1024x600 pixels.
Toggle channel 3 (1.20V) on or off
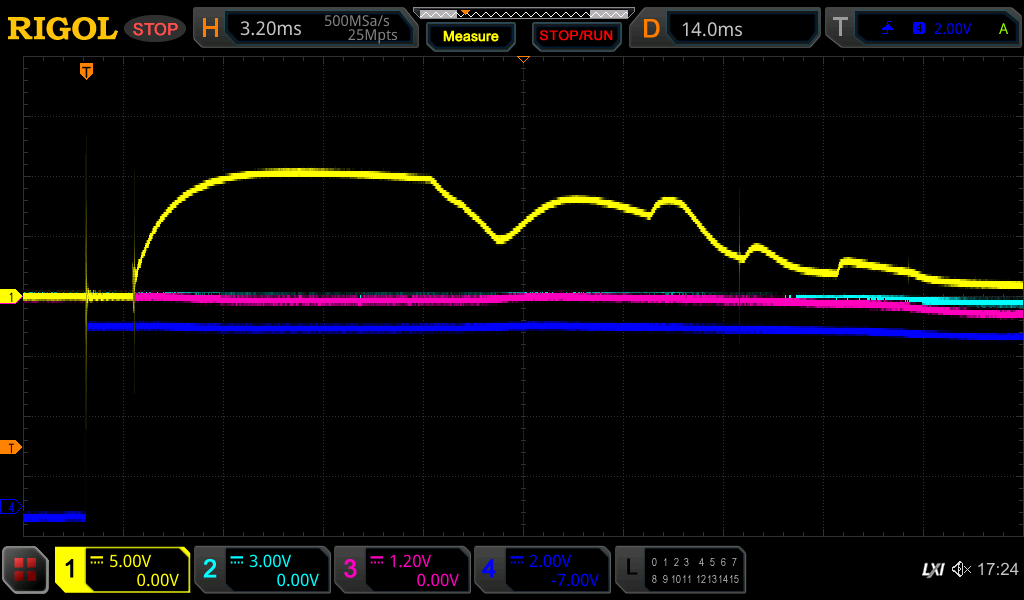[402, 570]
